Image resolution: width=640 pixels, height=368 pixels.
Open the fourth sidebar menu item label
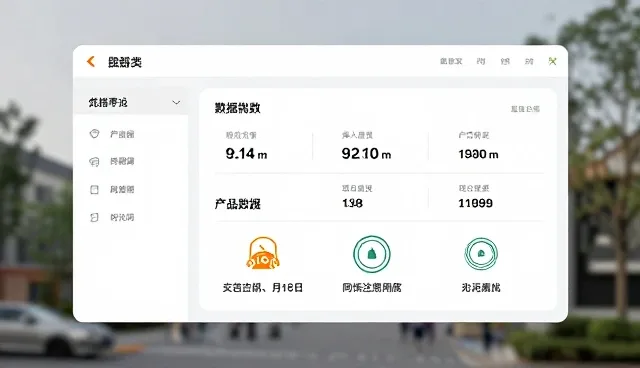[122, 217]
